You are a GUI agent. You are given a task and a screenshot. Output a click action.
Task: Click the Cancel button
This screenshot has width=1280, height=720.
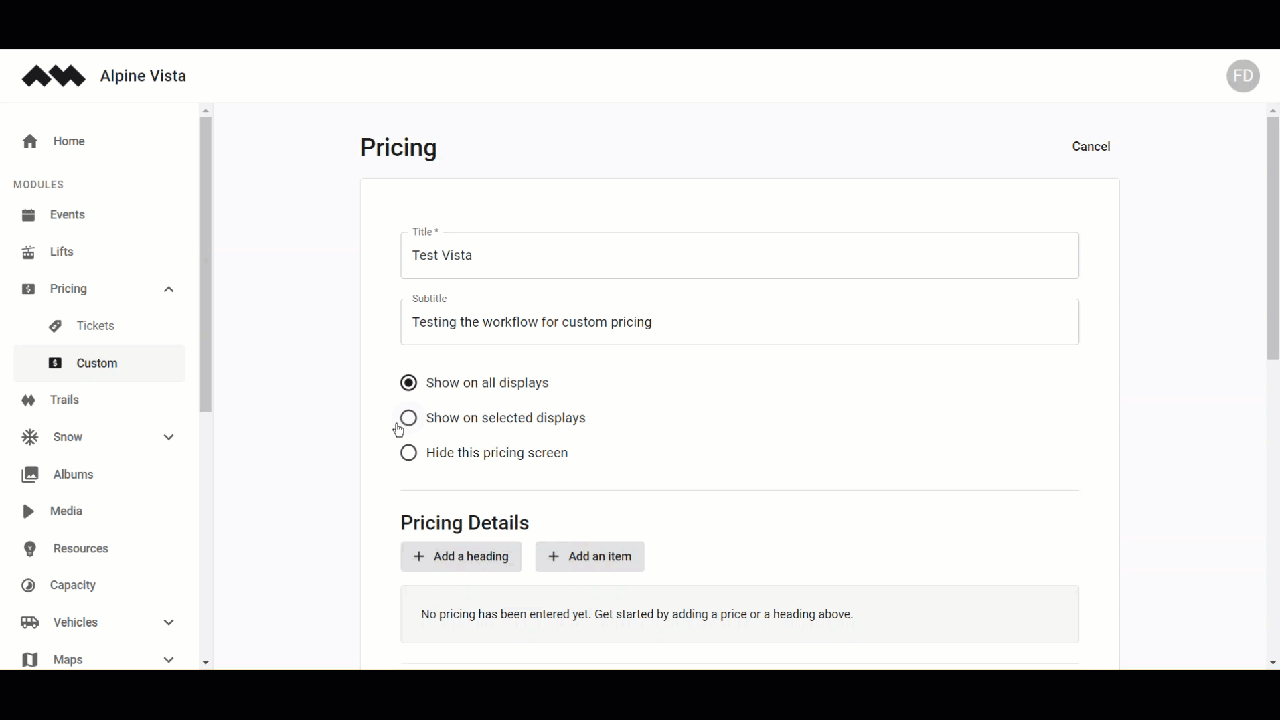[x=1091, y=146]
